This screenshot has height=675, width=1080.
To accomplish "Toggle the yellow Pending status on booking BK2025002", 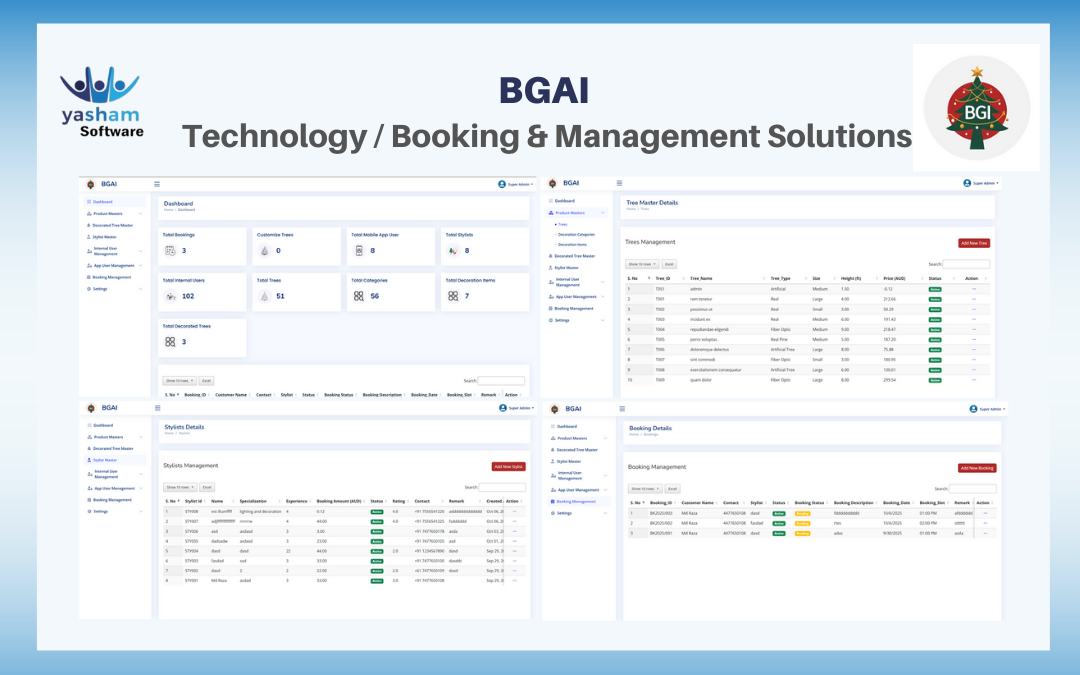I will click(x=803, y=524).
